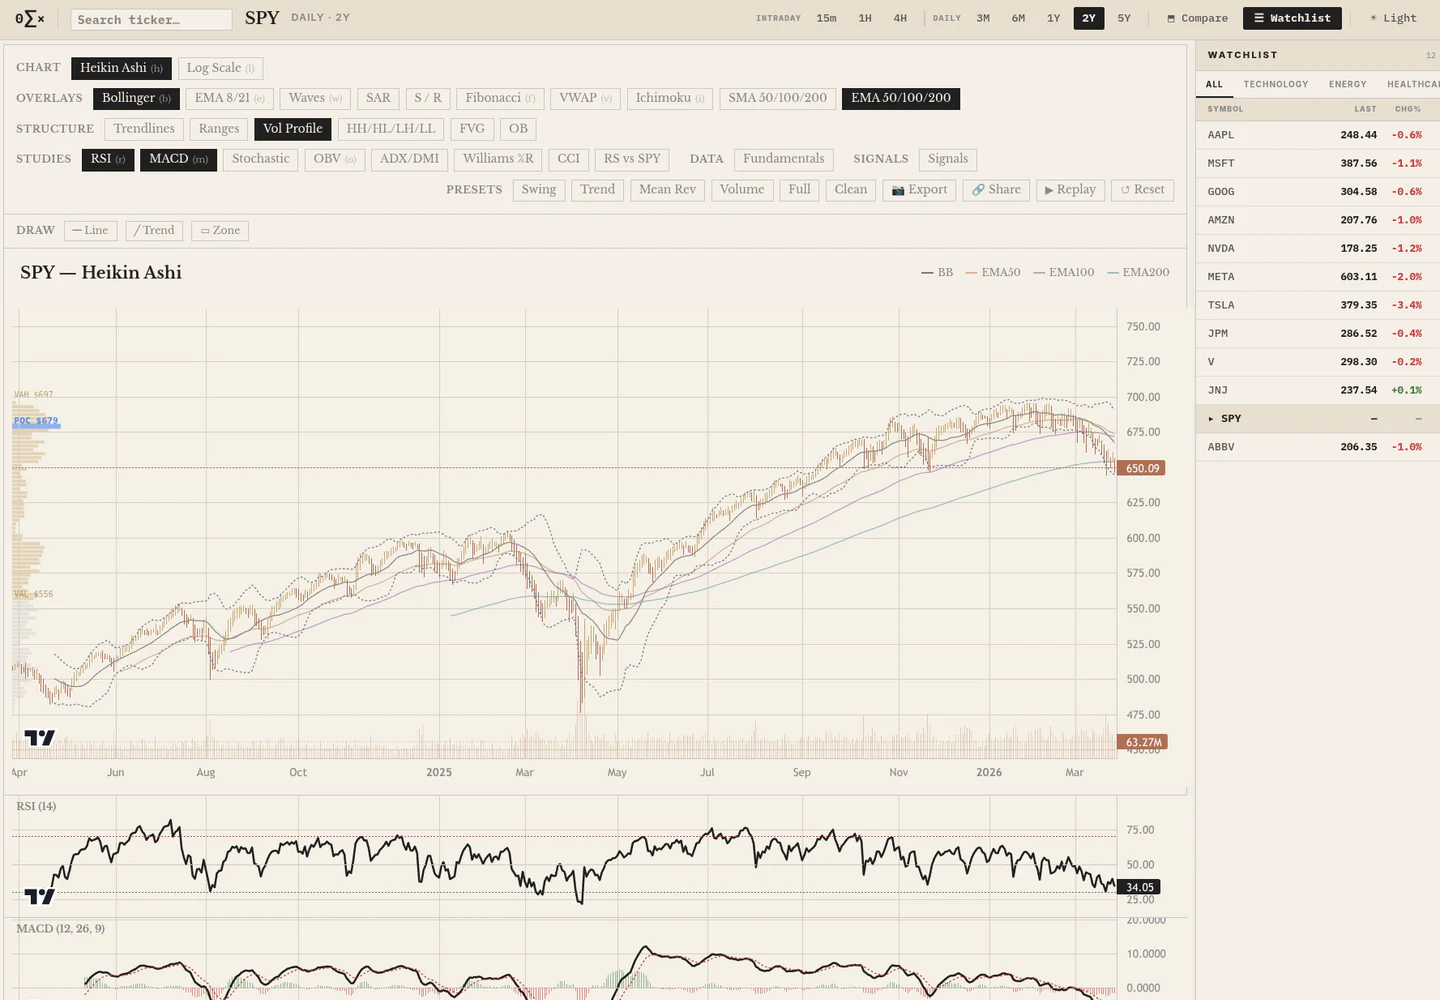1440x1000 pixels.
Task: Enable Log Scale
Action: click(x=220, y=68)
